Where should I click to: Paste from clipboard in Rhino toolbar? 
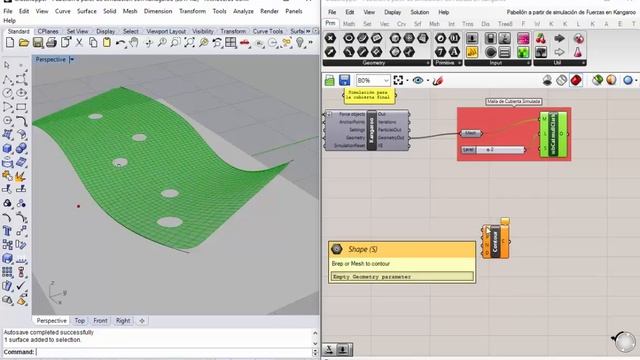pos(107,42)
